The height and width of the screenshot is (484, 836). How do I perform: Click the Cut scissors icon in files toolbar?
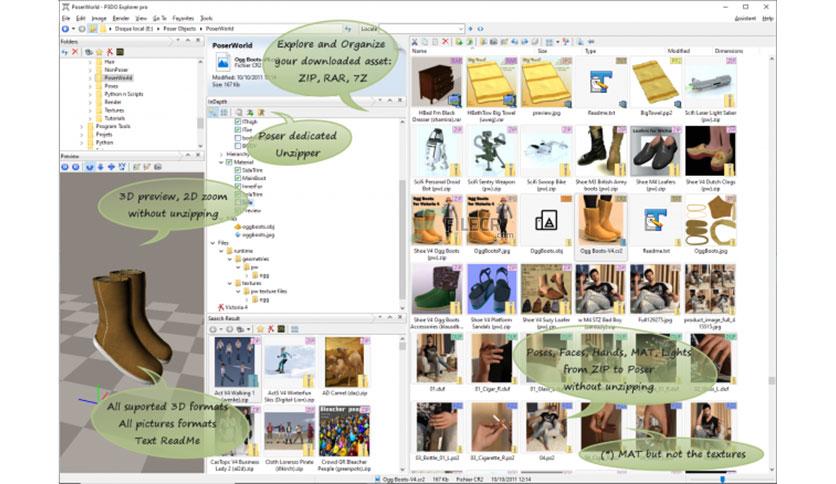(414, 42)
